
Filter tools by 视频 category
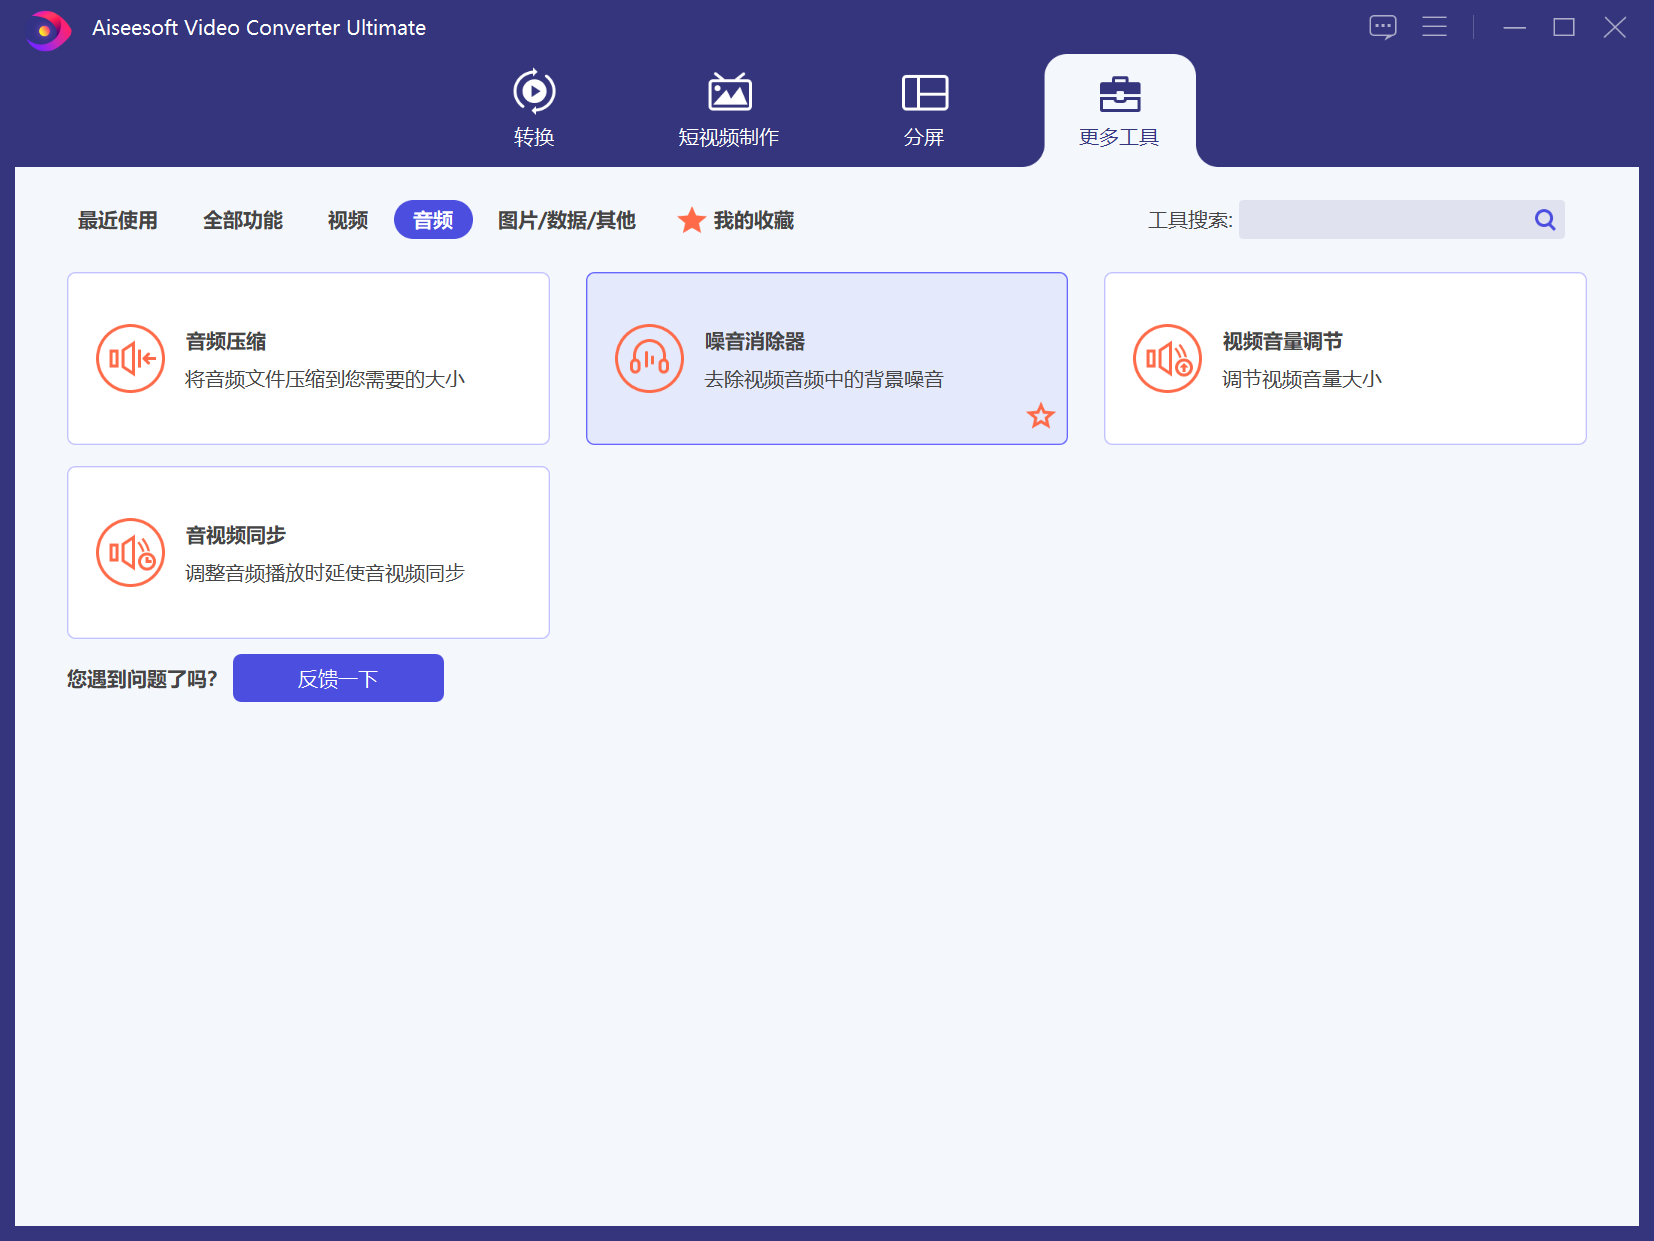[348, 220]
